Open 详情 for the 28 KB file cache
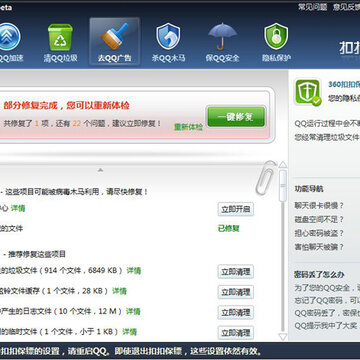 [119, 291]
